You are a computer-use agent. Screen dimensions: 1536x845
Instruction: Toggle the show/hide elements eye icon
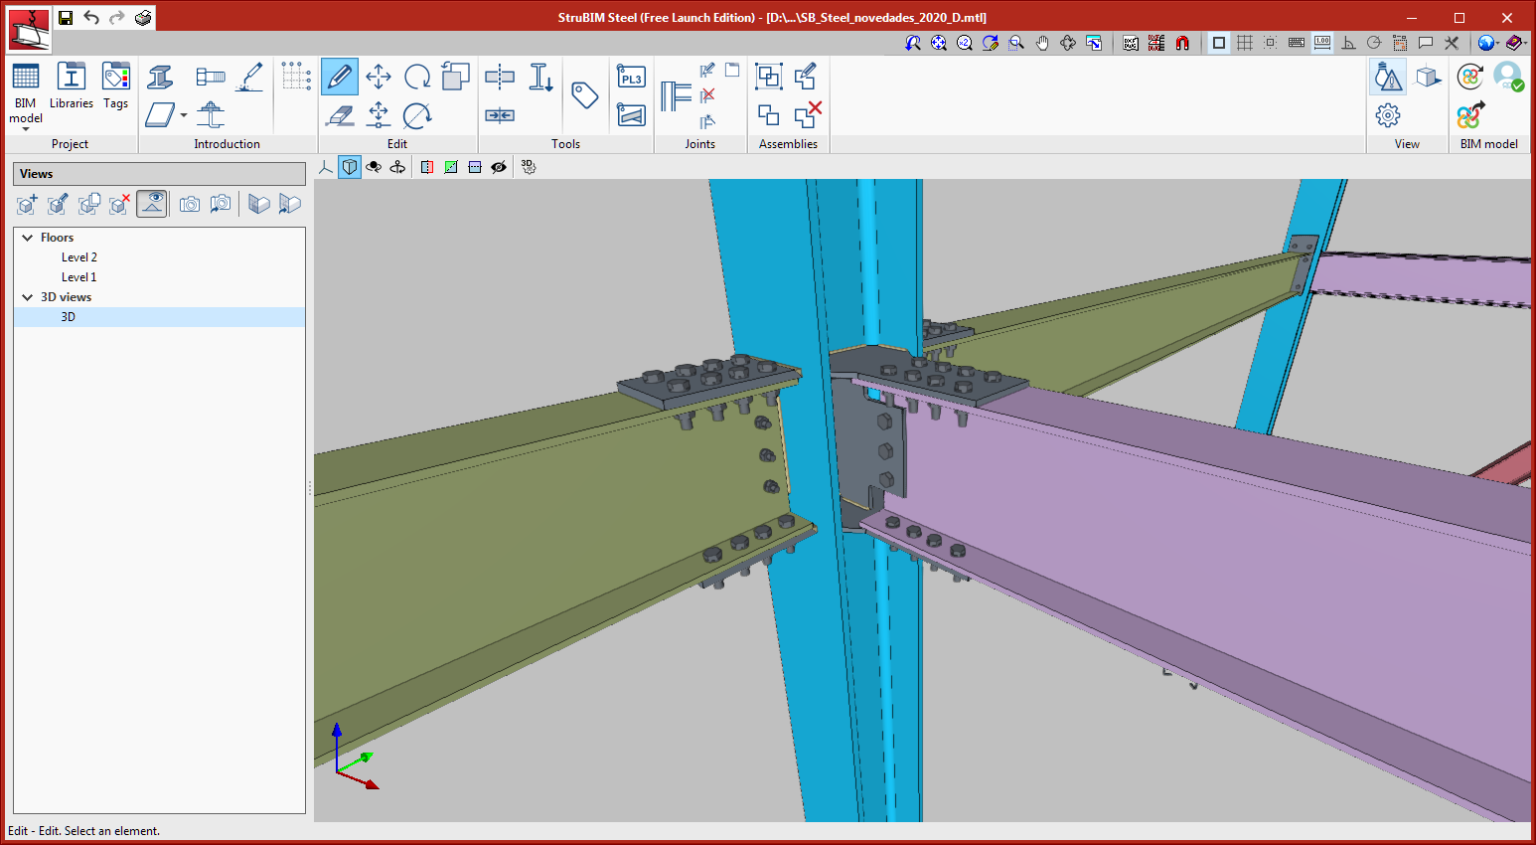499,167
